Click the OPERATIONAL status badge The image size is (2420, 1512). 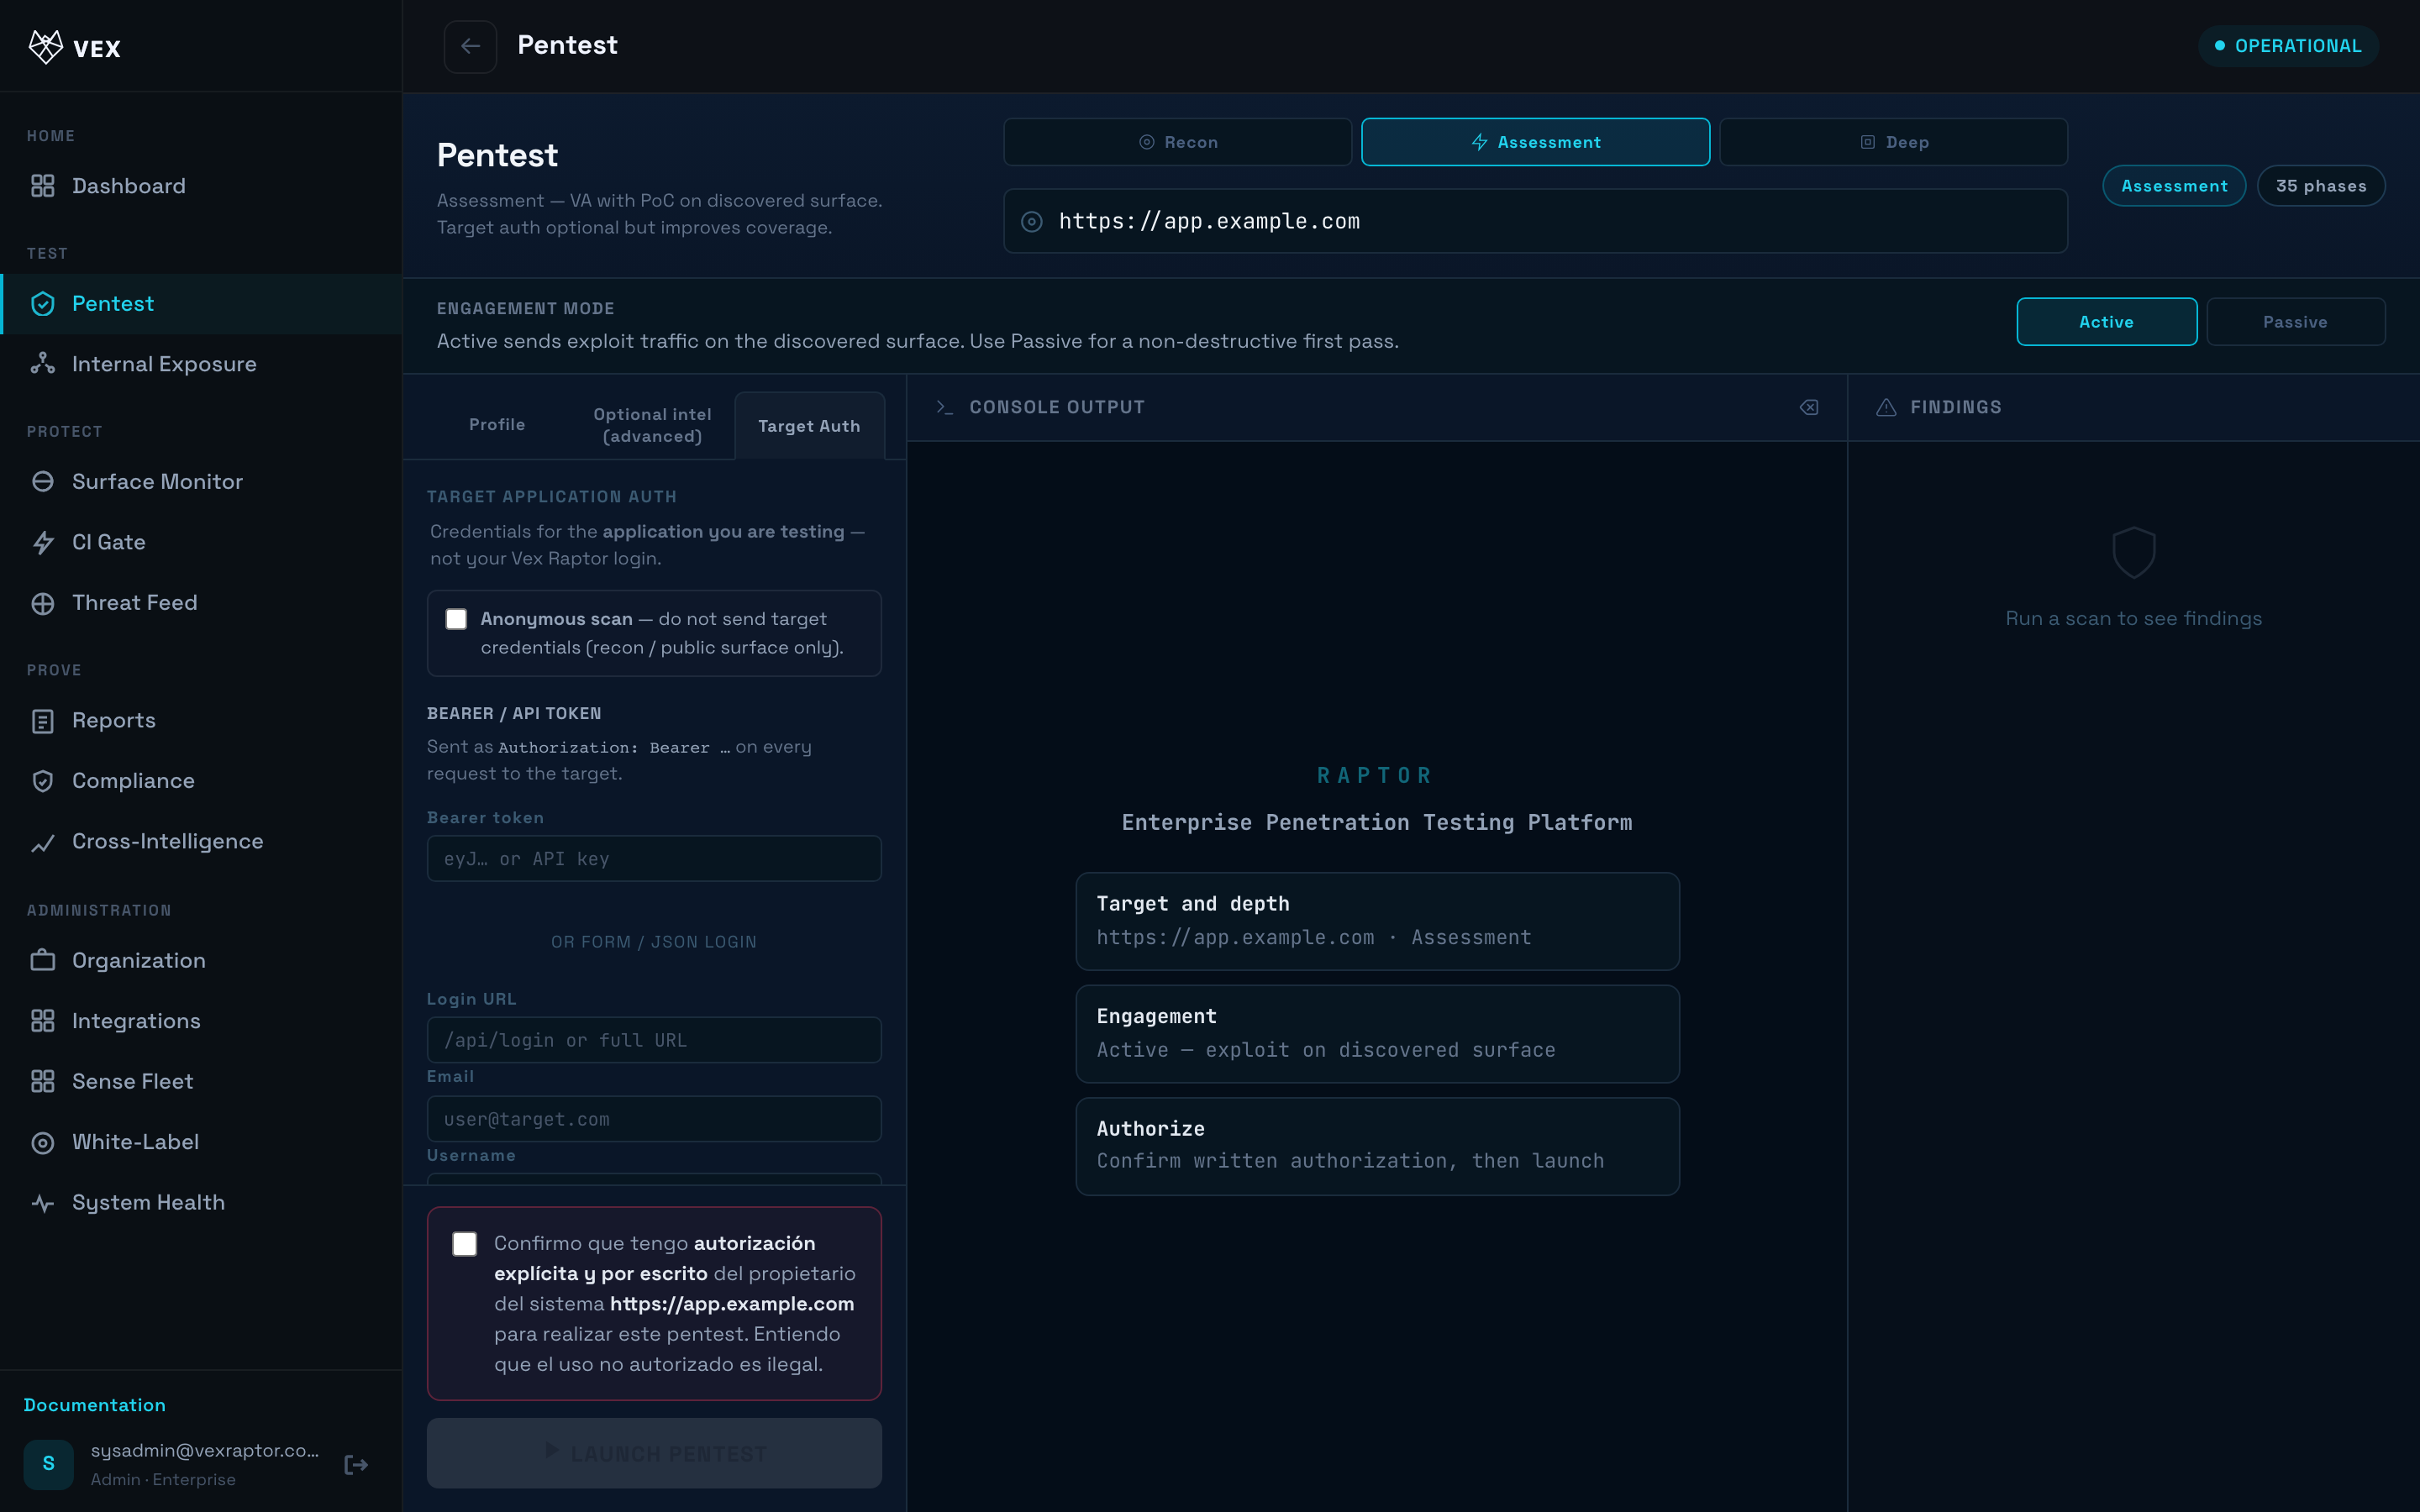point(2288,46)
